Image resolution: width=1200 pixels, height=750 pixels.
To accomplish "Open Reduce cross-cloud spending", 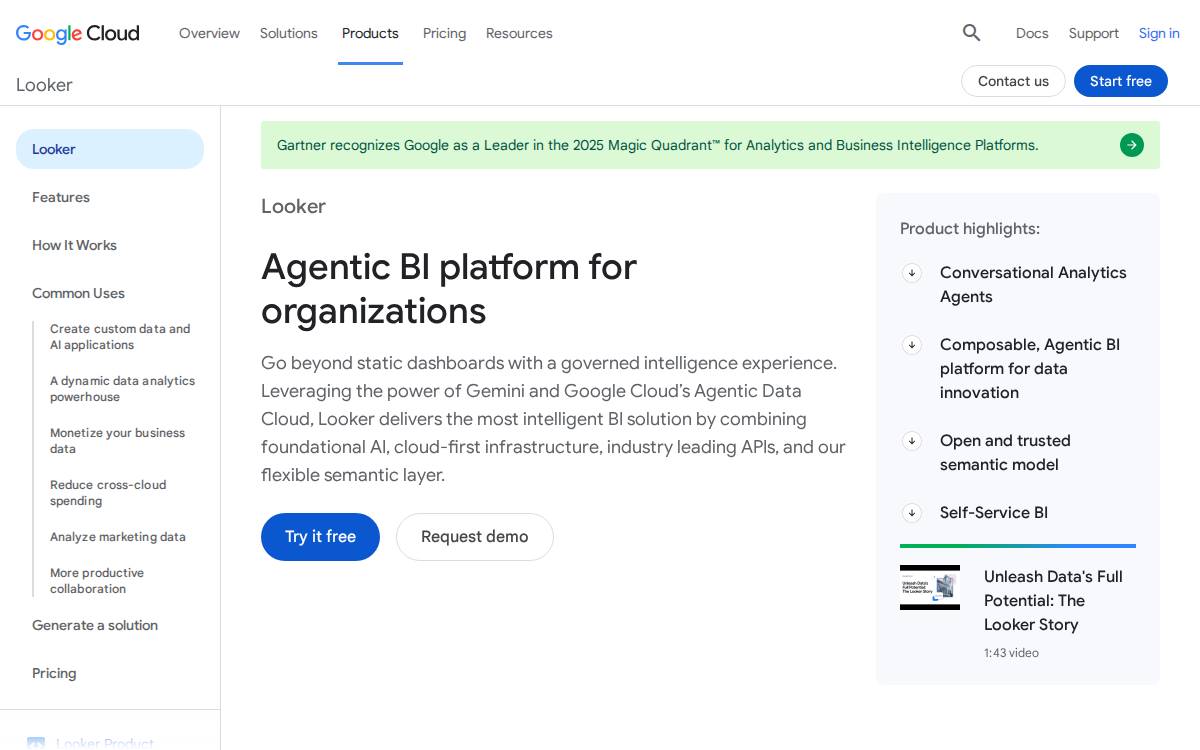I will click(x=108, y=493).
